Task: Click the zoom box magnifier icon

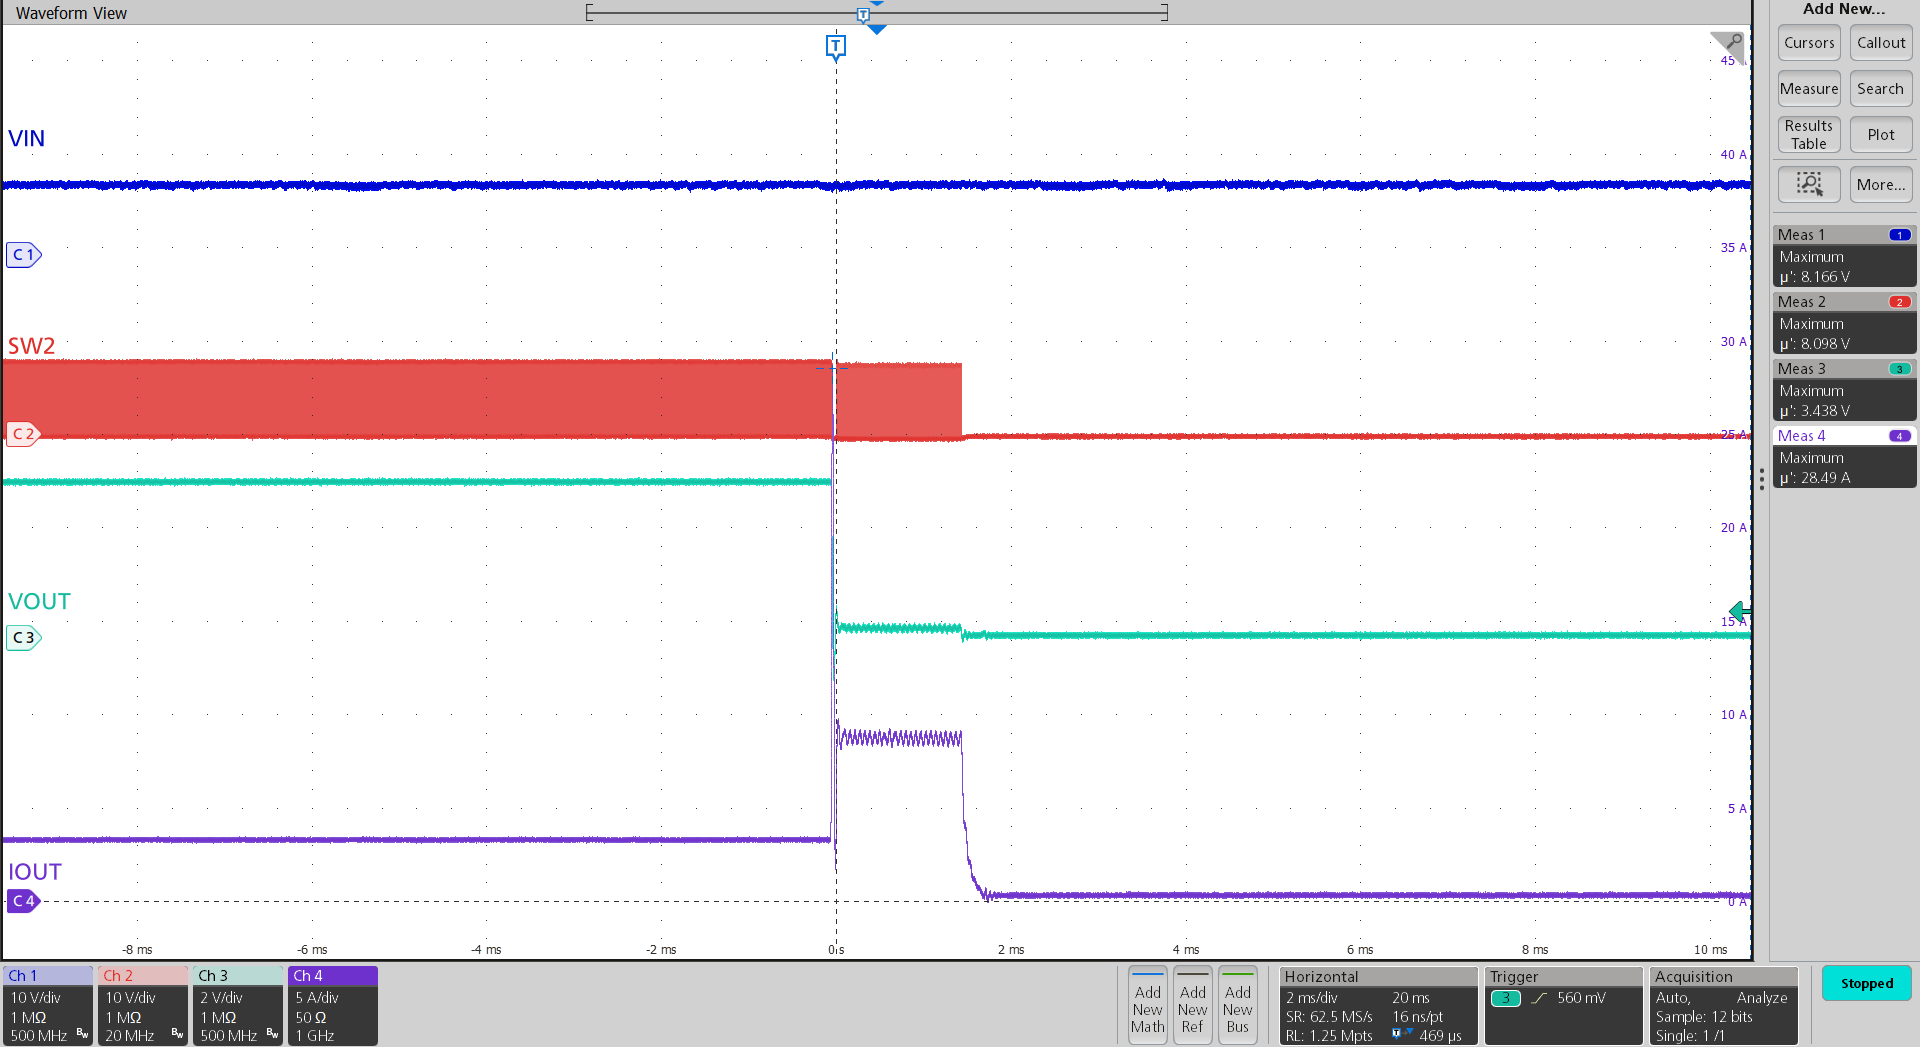Action: [1809, 184]
